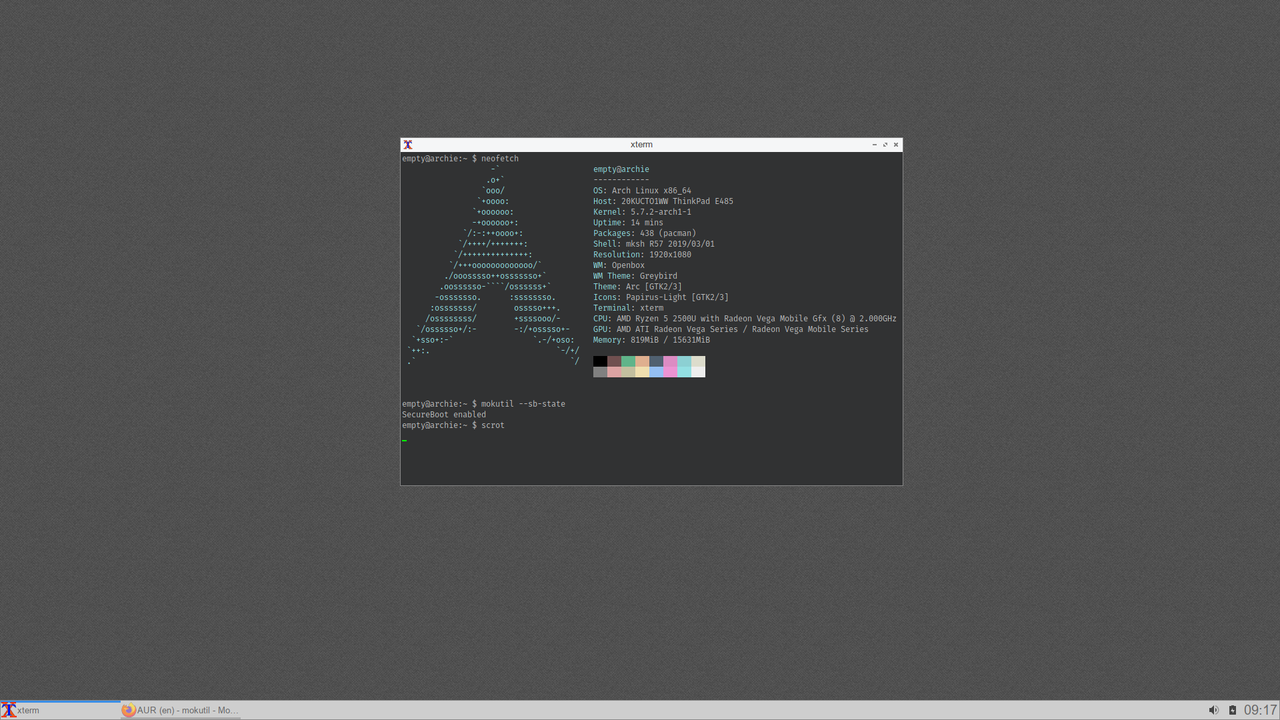Click the xterm logo icon in title bar
Screen dimensions: 1280x720
pyautogui.click(x=407, y=145)
